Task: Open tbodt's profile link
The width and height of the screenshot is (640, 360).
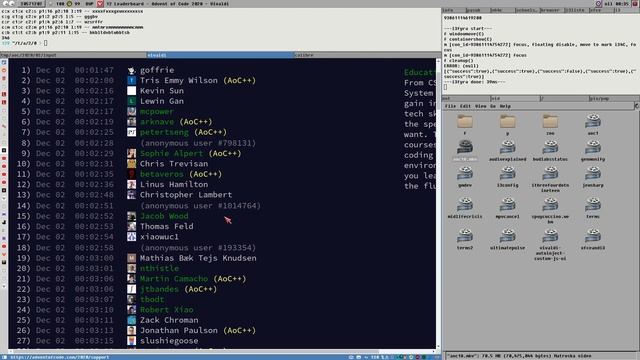Action: [x=152, y=299]
